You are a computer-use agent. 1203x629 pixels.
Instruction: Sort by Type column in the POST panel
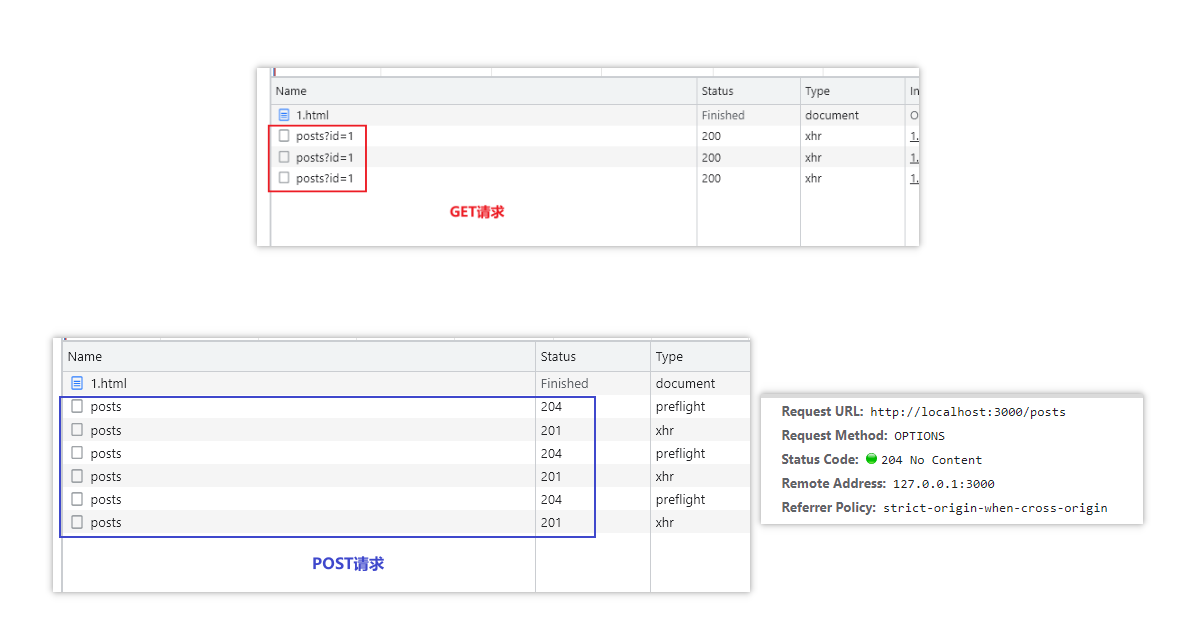(x=700, y=357)
